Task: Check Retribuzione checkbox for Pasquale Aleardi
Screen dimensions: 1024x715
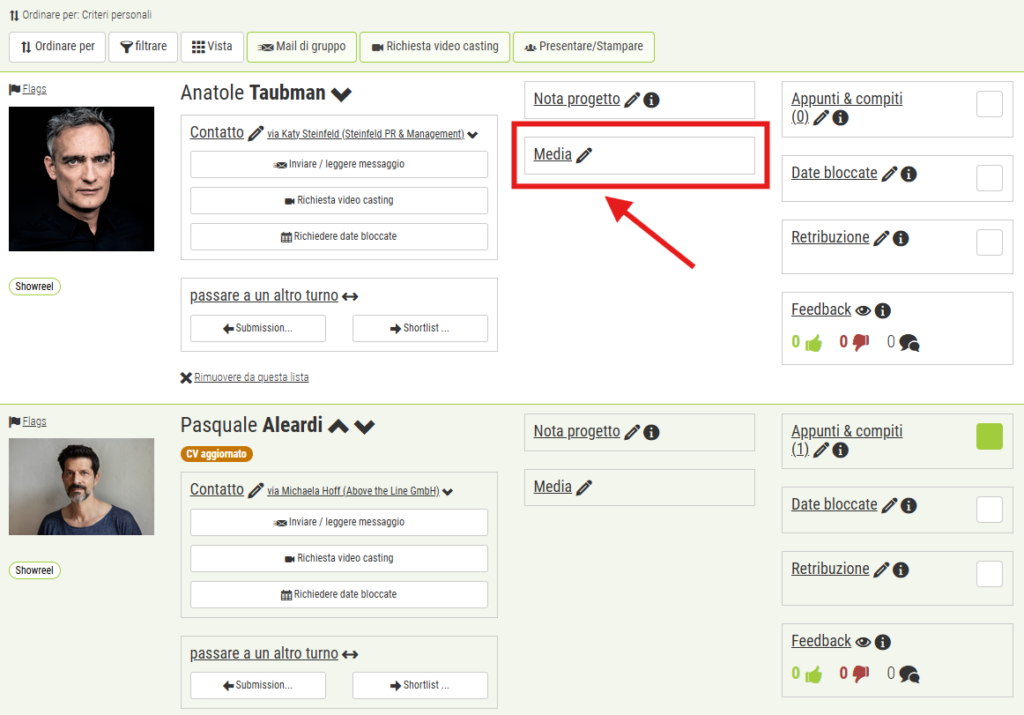Action: tap(989, 573)
